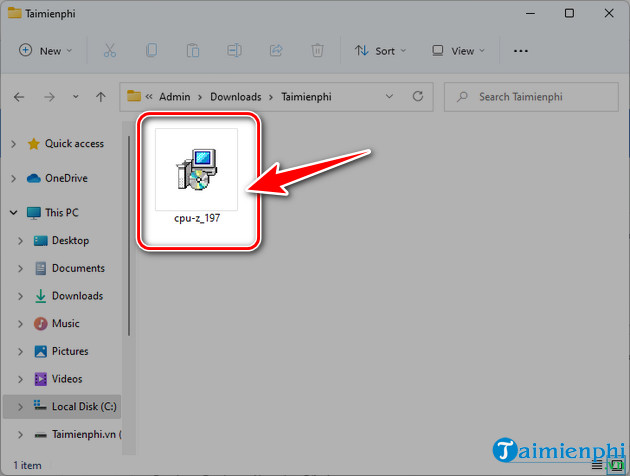Collapse the This PC node

point(14,212)
